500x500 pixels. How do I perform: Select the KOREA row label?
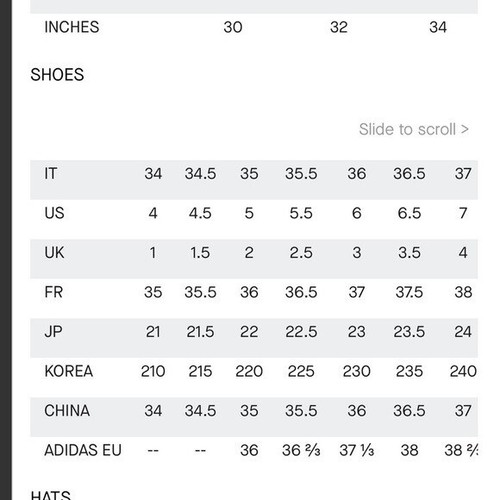coord(68,371)
